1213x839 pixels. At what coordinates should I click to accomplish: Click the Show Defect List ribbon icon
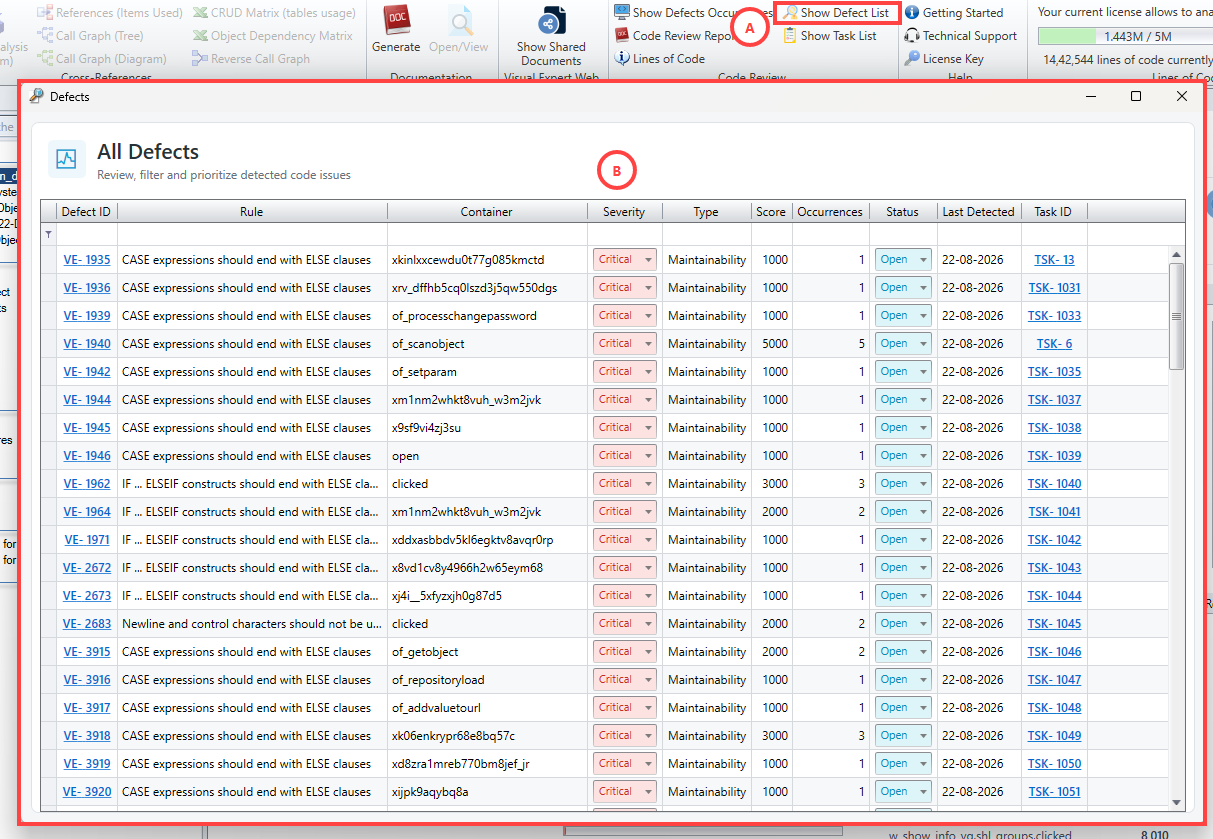coord(790,13)
